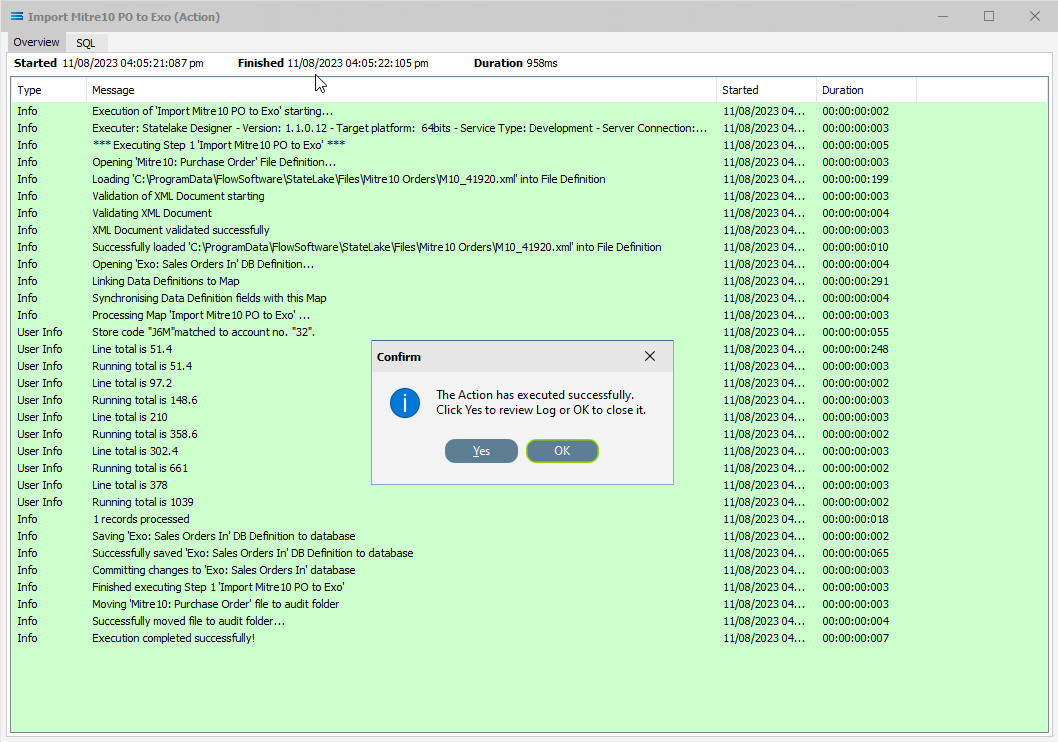Select the Overview tab

click(36, 42)
